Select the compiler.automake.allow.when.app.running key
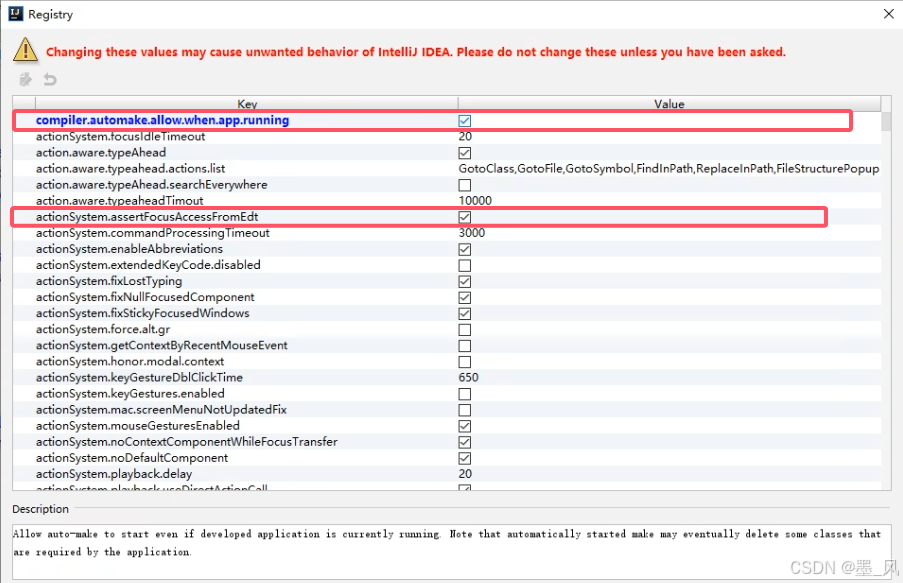The image size is (903, 583). (162, 120)
